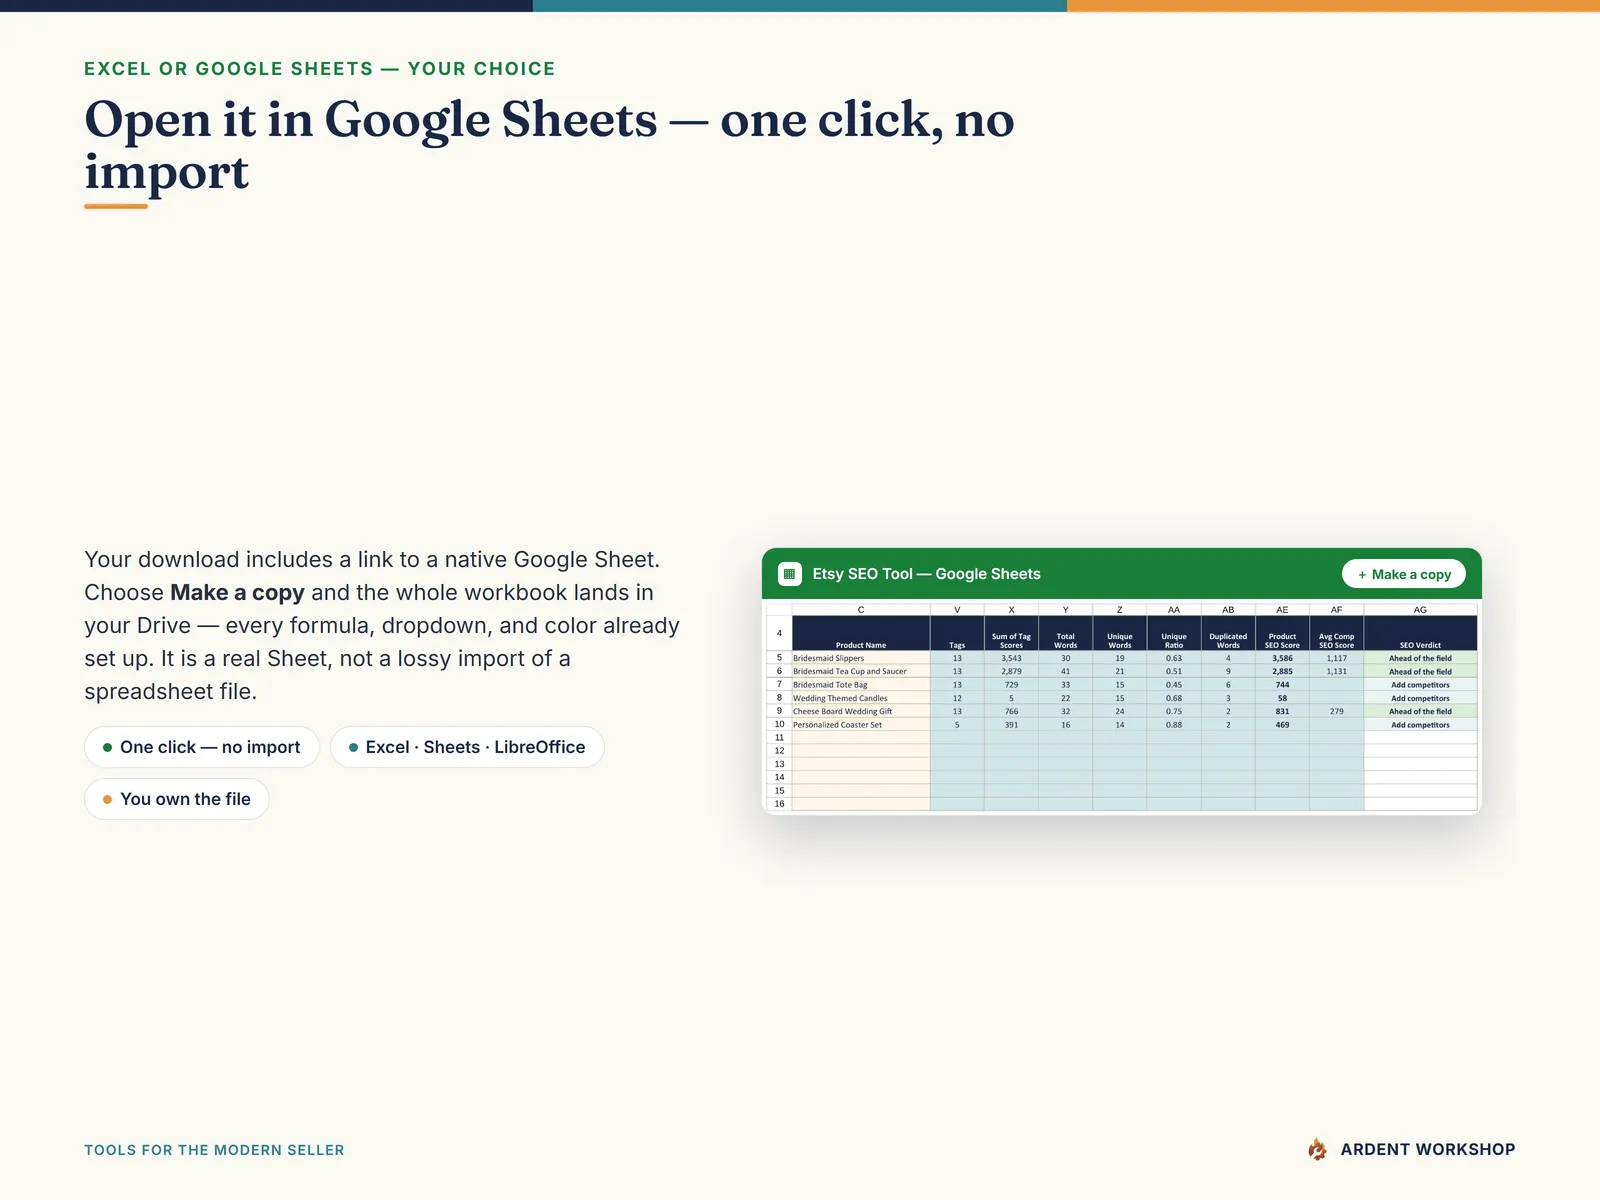Select column X header
Image resolution: width=1600 pixels, height=1200 pixels.
tap(1011, 609)
